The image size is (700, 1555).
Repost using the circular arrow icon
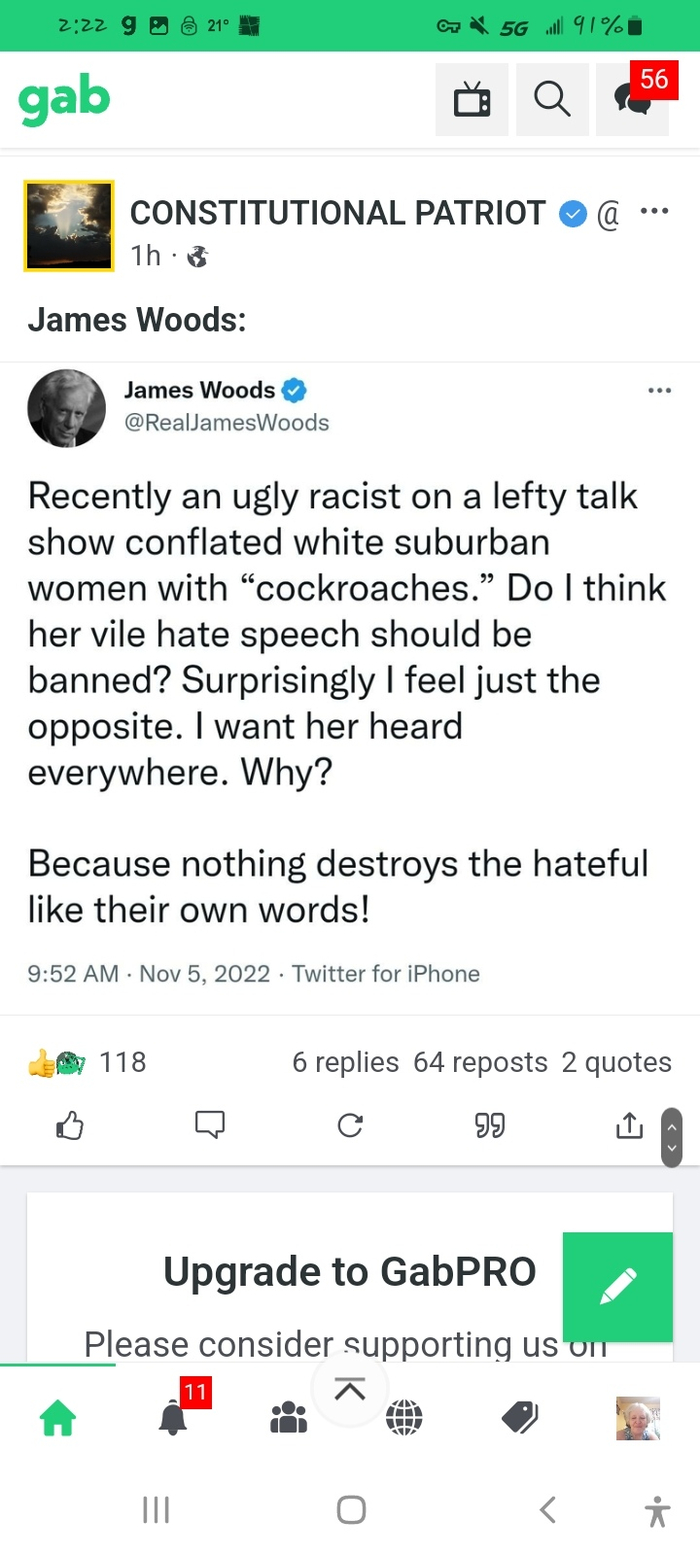pos(350,1126)
